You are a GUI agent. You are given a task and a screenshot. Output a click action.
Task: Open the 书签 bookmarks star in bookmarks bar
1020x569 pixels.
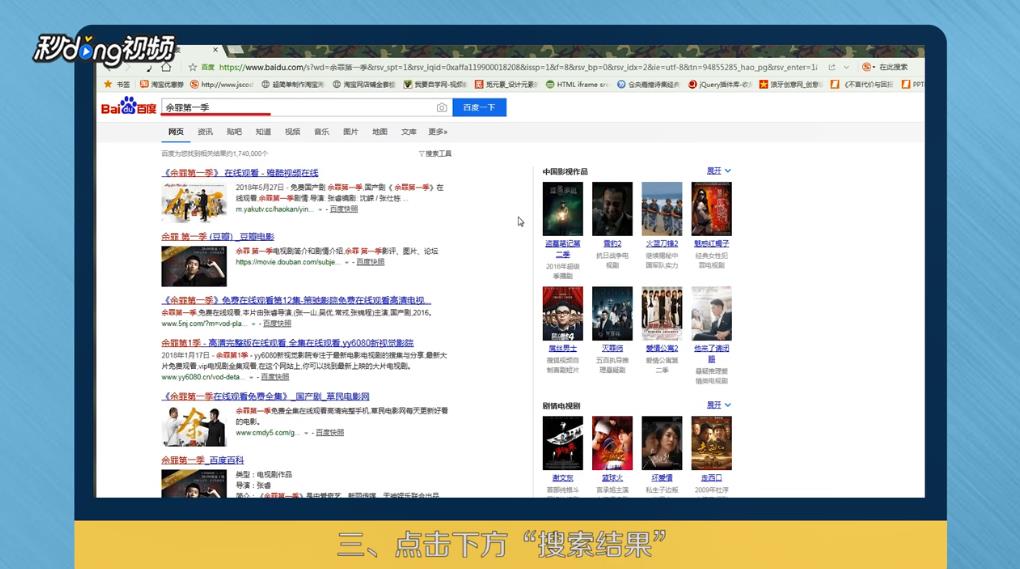(117, 85)
